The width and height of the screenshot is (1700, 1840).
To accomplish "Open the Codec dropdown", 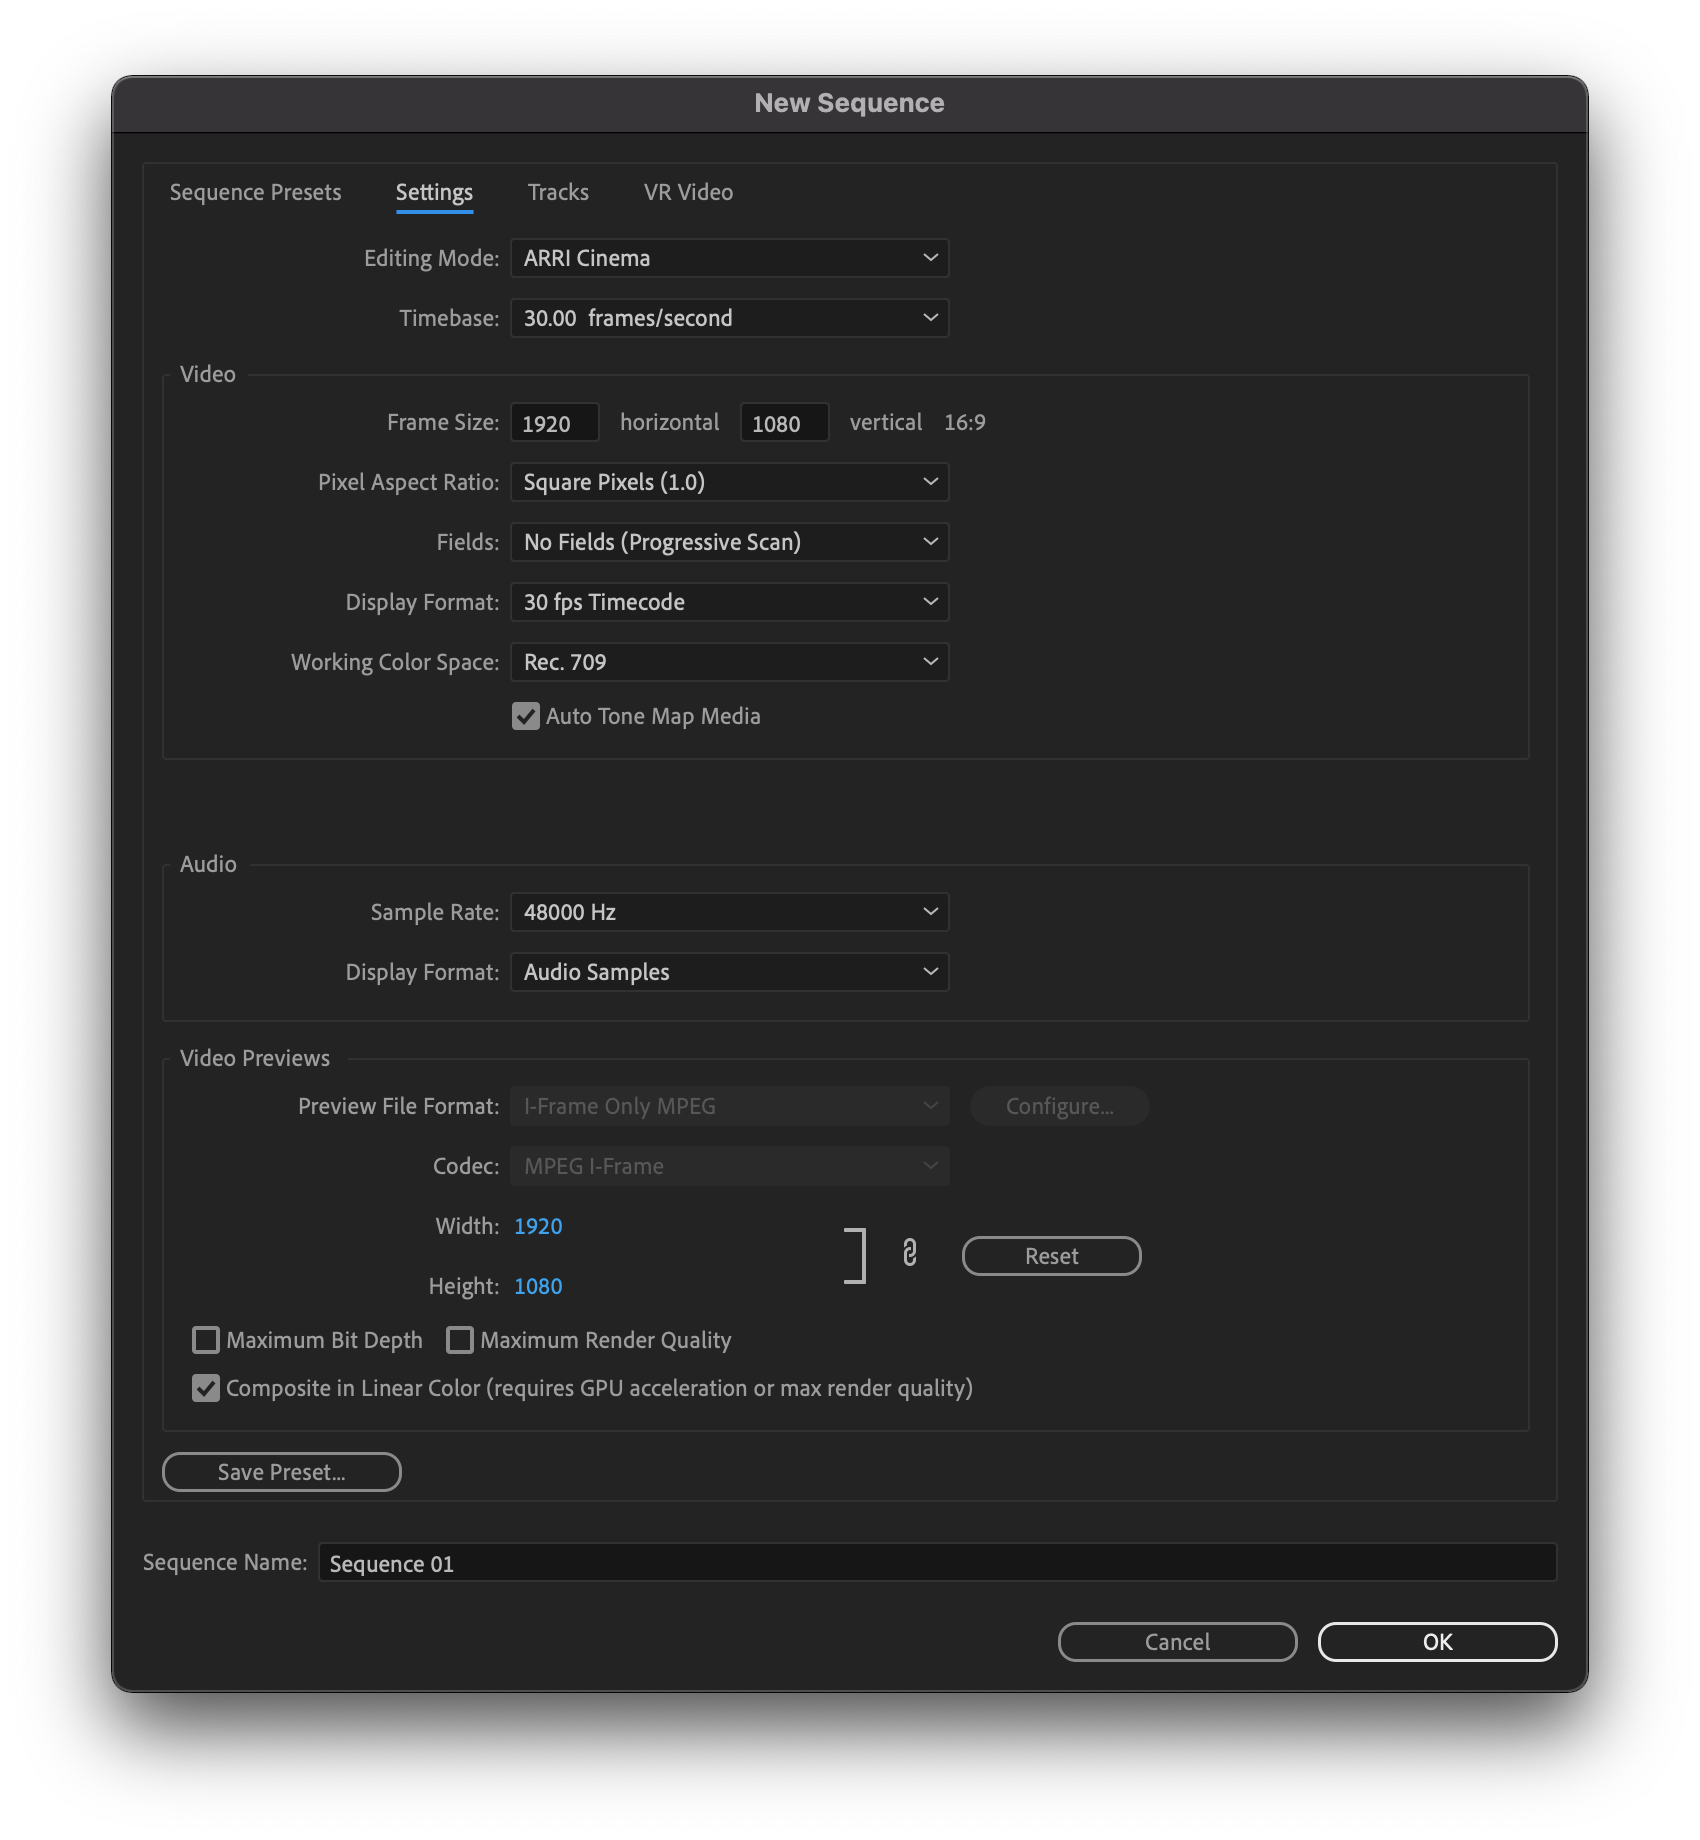I will coord(730,1166).
